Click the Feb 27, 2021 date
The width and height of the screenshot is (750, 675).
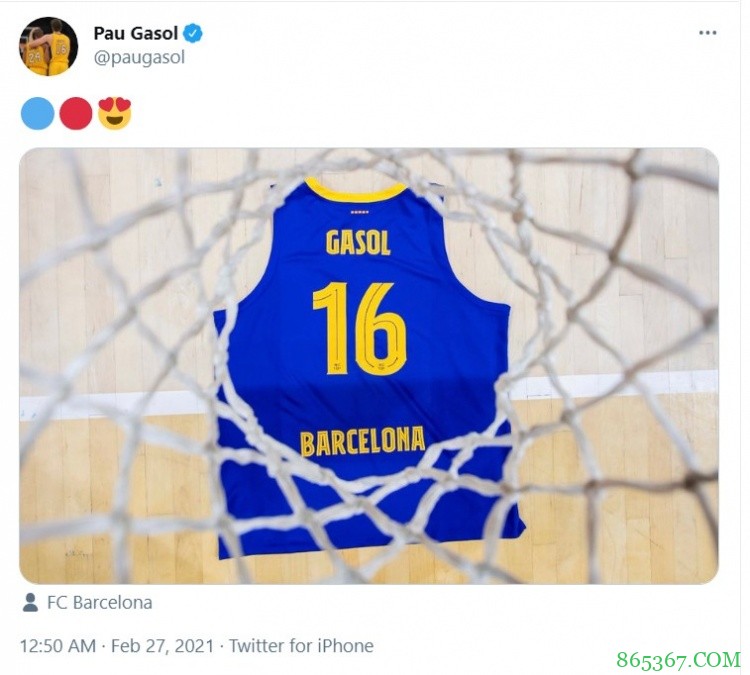pos(165,646)
